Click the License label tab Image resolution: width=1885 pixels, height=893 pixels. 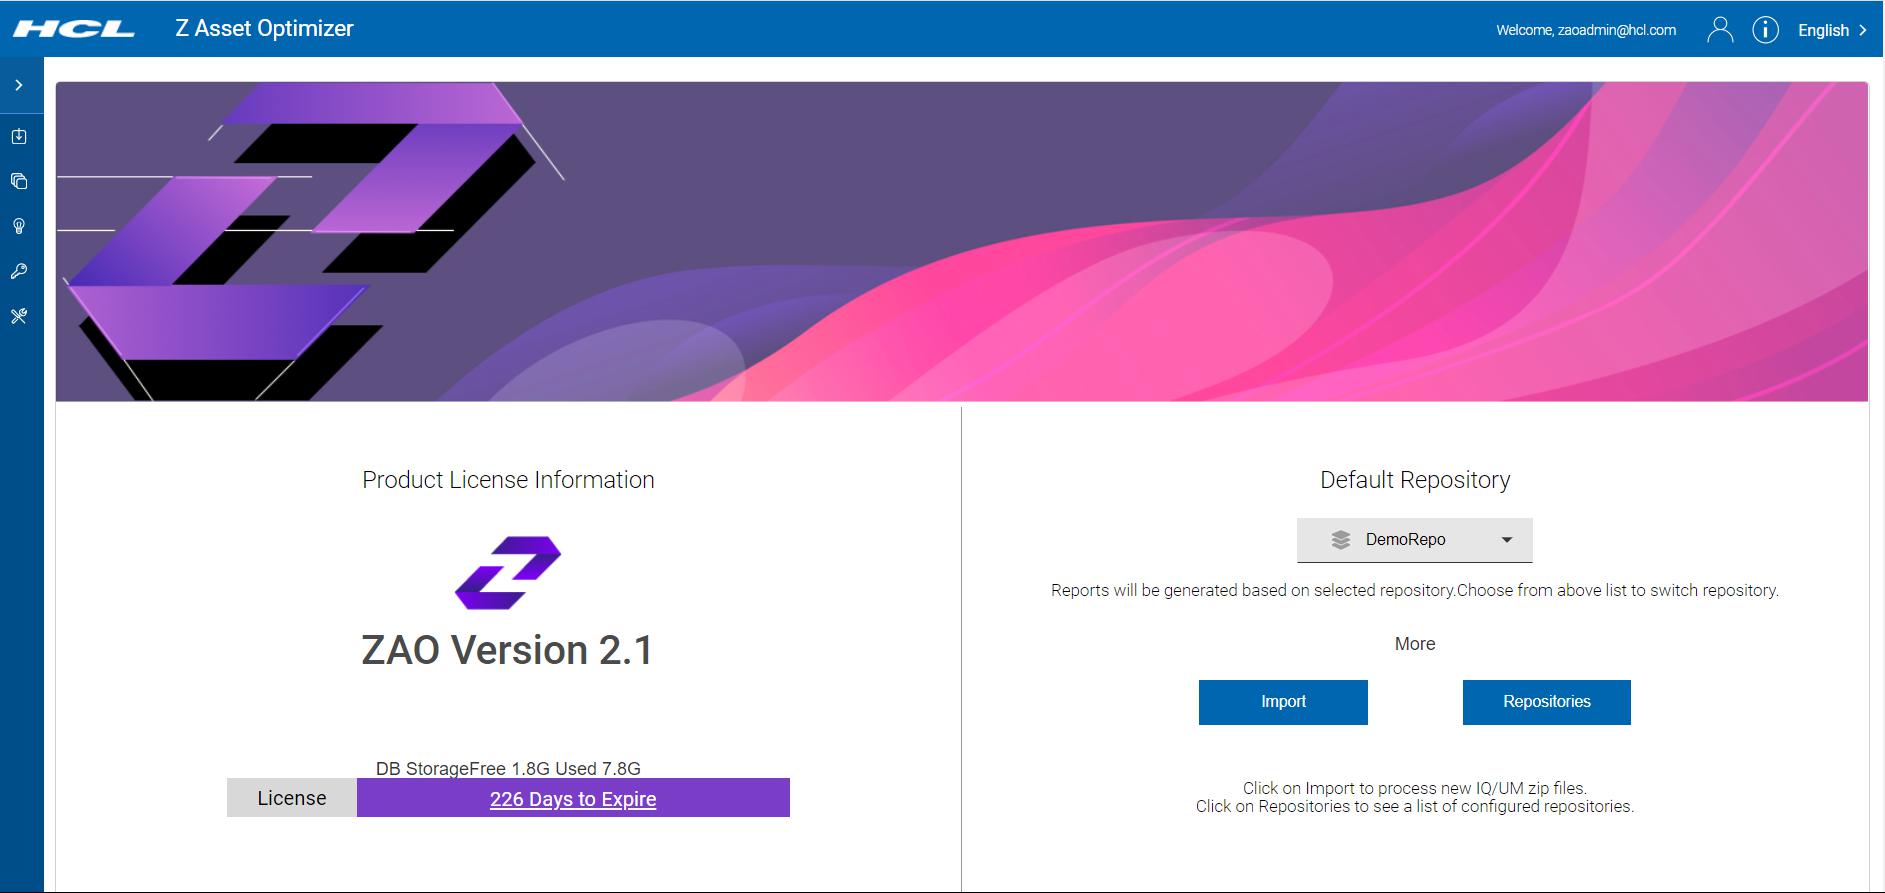[292, 798]
